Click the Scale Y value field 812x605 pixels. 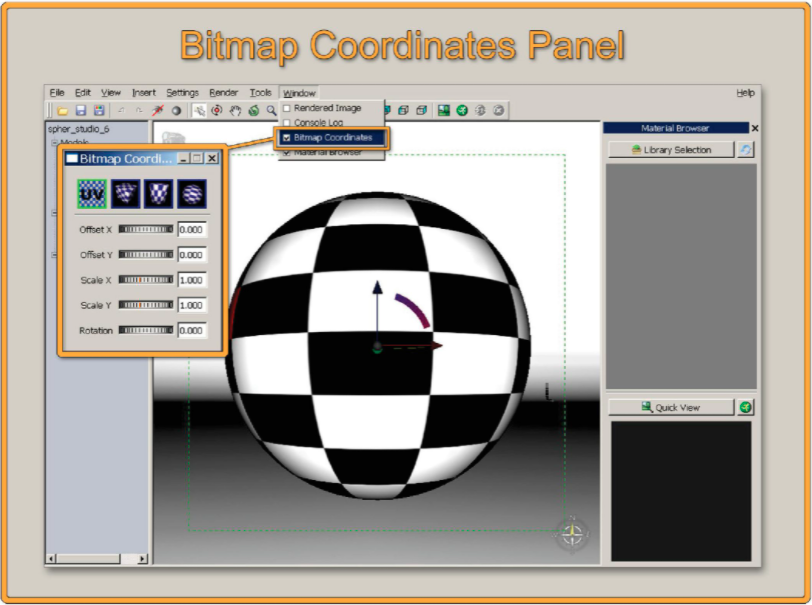pyautogui.click(x=192, y=305)
